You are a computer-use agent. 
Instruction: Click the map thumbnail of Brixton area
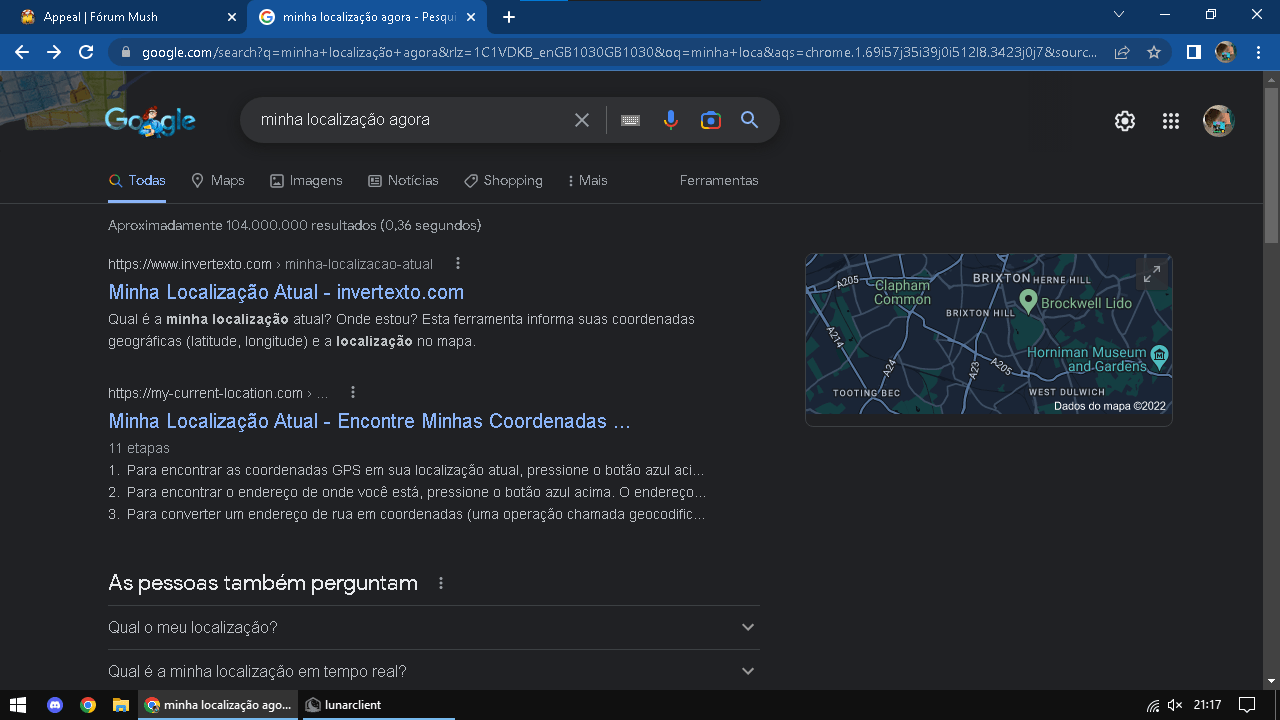pyautogui.click(x=989, y=334)
